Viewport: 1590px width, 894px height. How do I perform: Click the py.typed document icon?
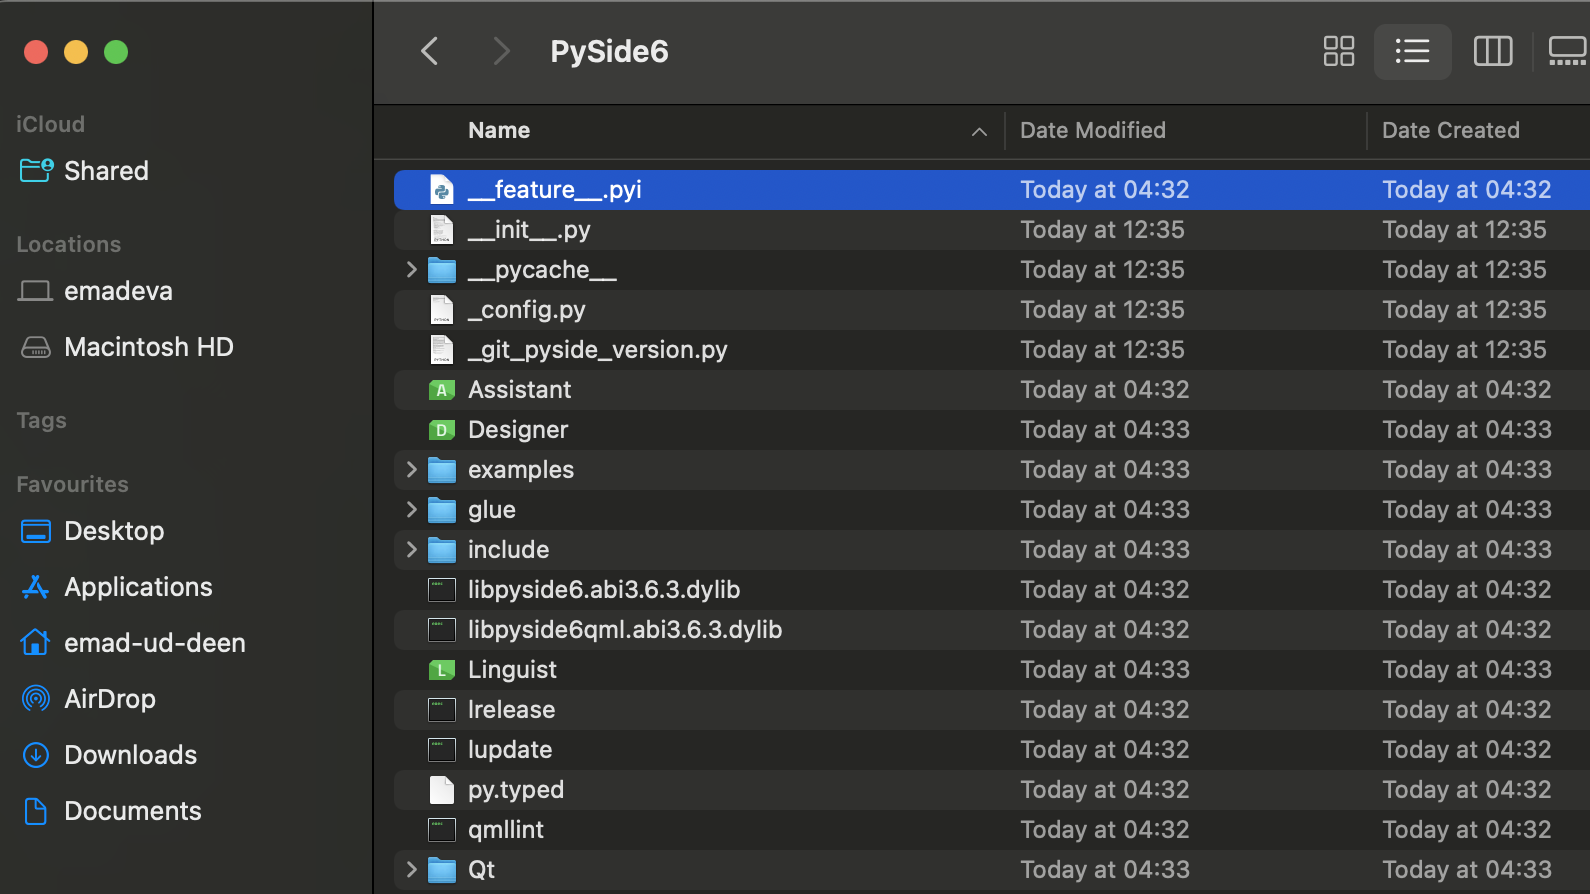pyautogui.click(x=442, y=790)
